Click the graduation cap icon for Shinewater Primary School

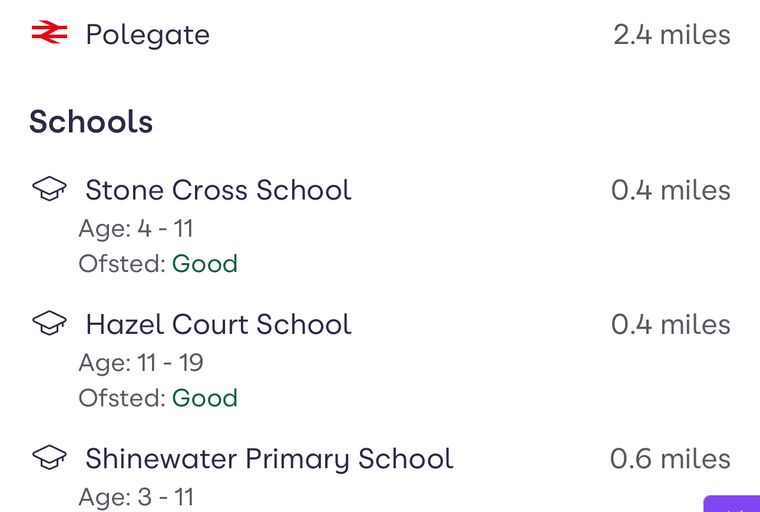49,457
